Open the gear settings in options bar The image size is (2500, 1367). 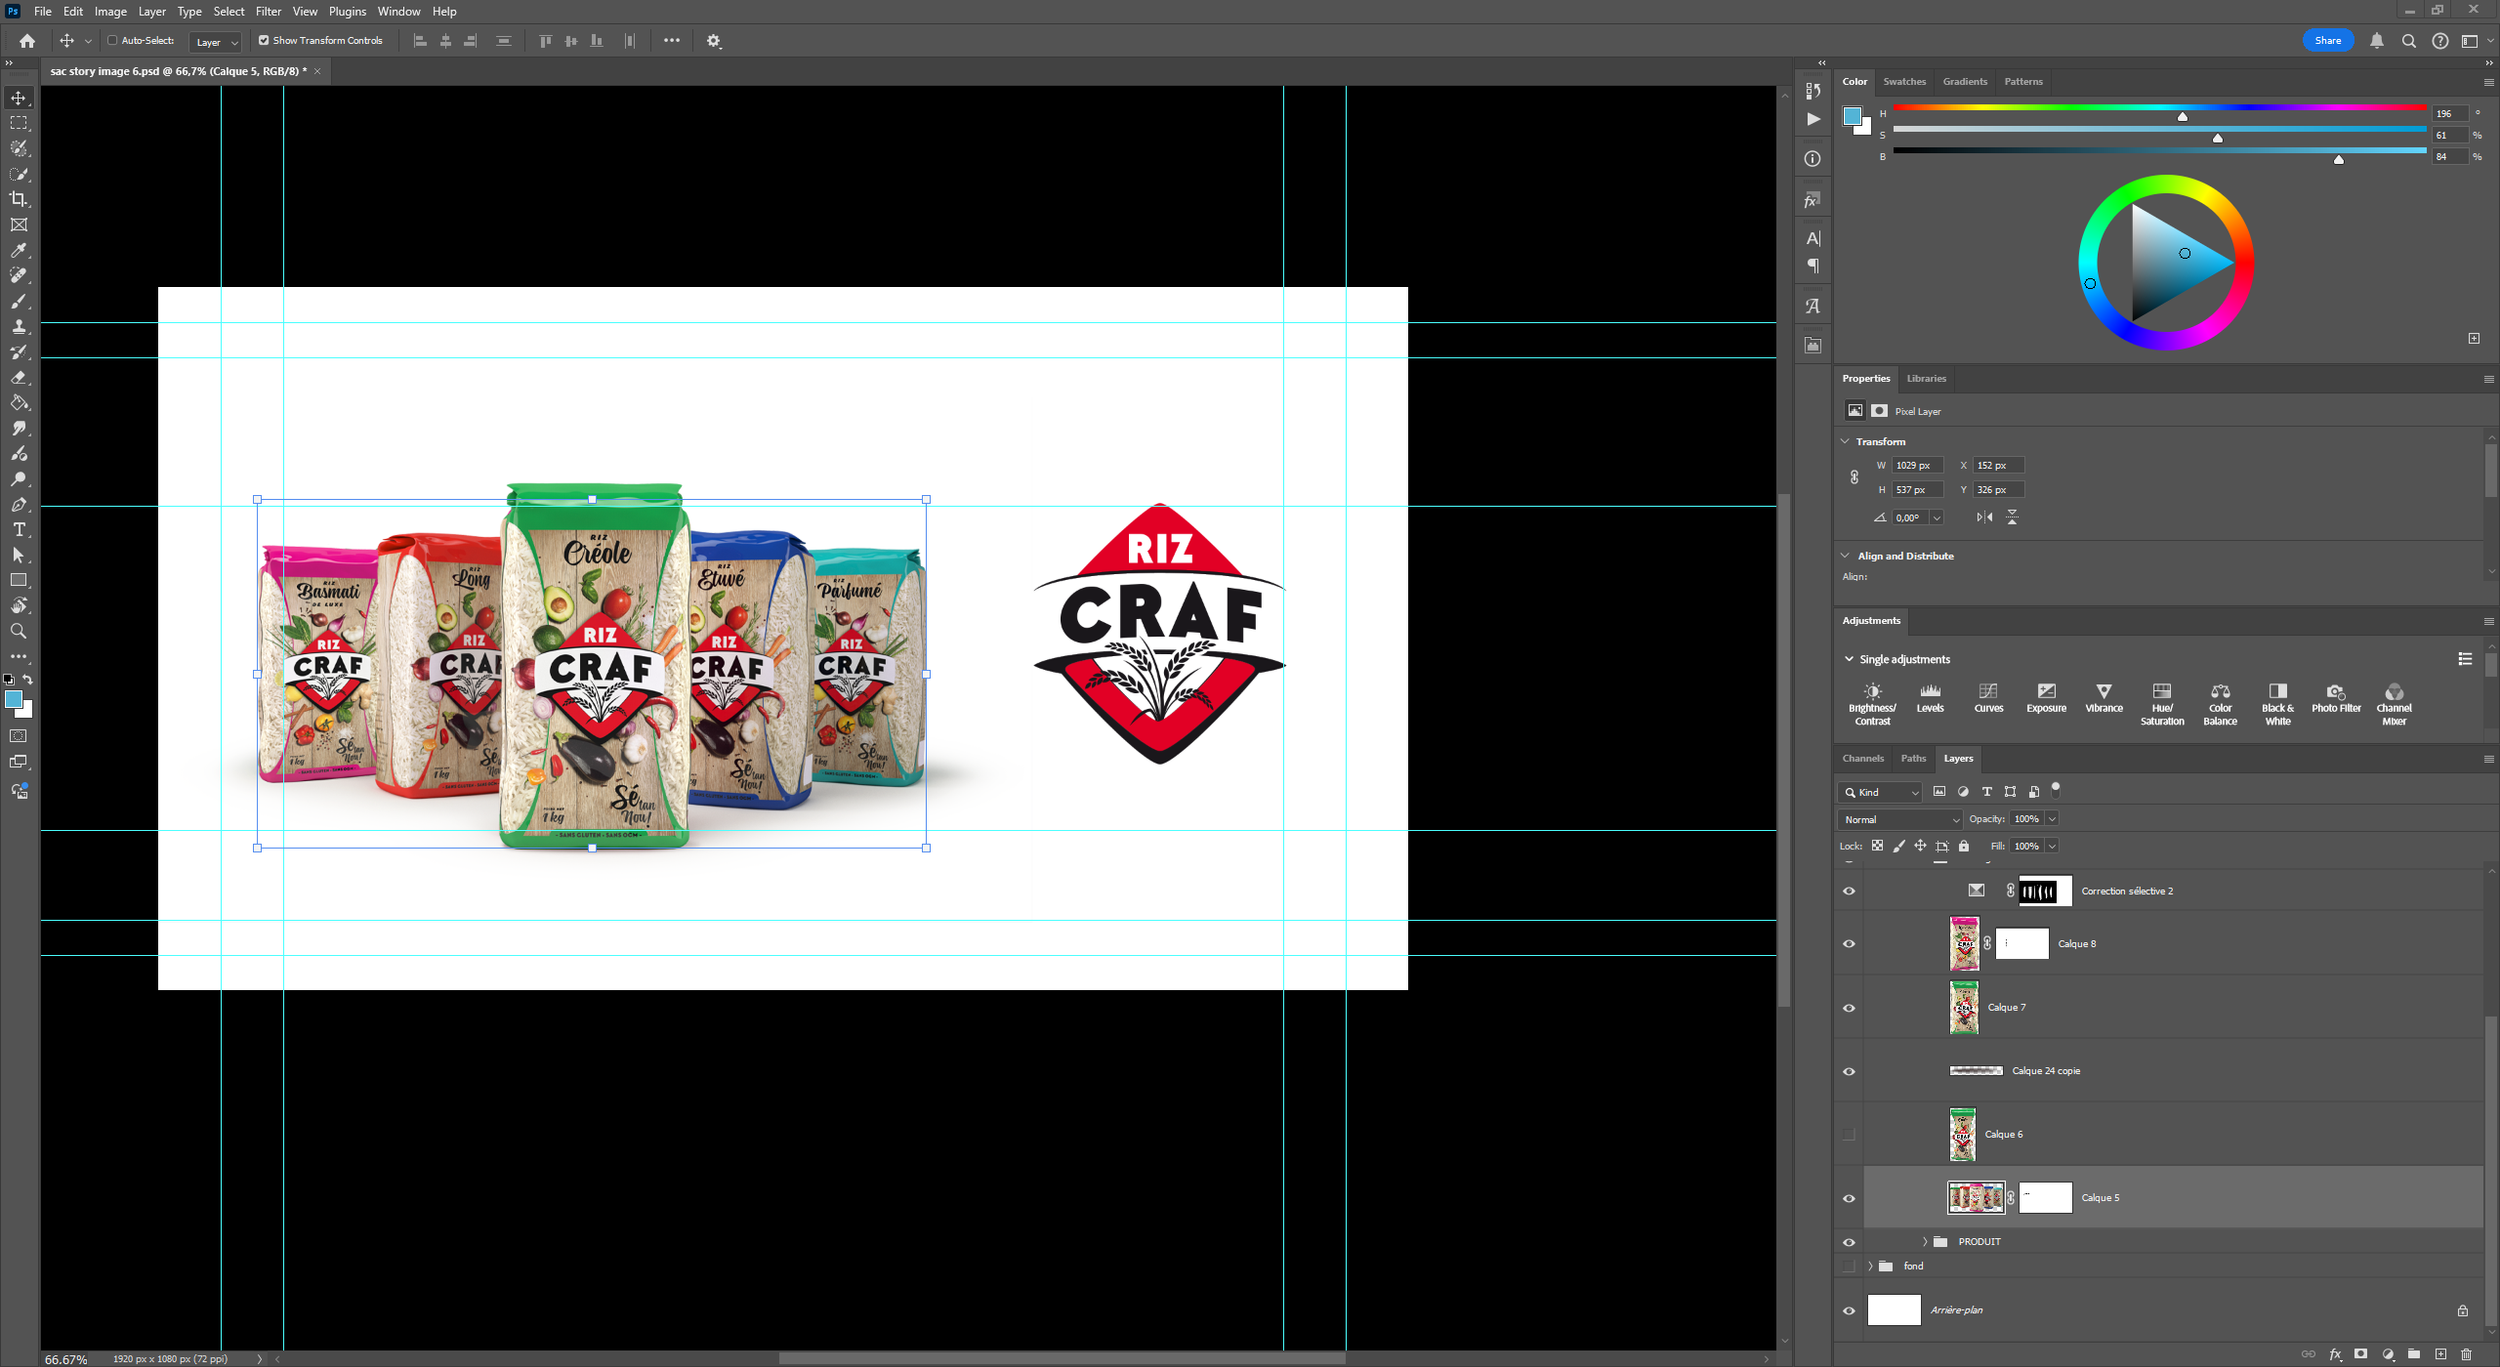[714, 41]
